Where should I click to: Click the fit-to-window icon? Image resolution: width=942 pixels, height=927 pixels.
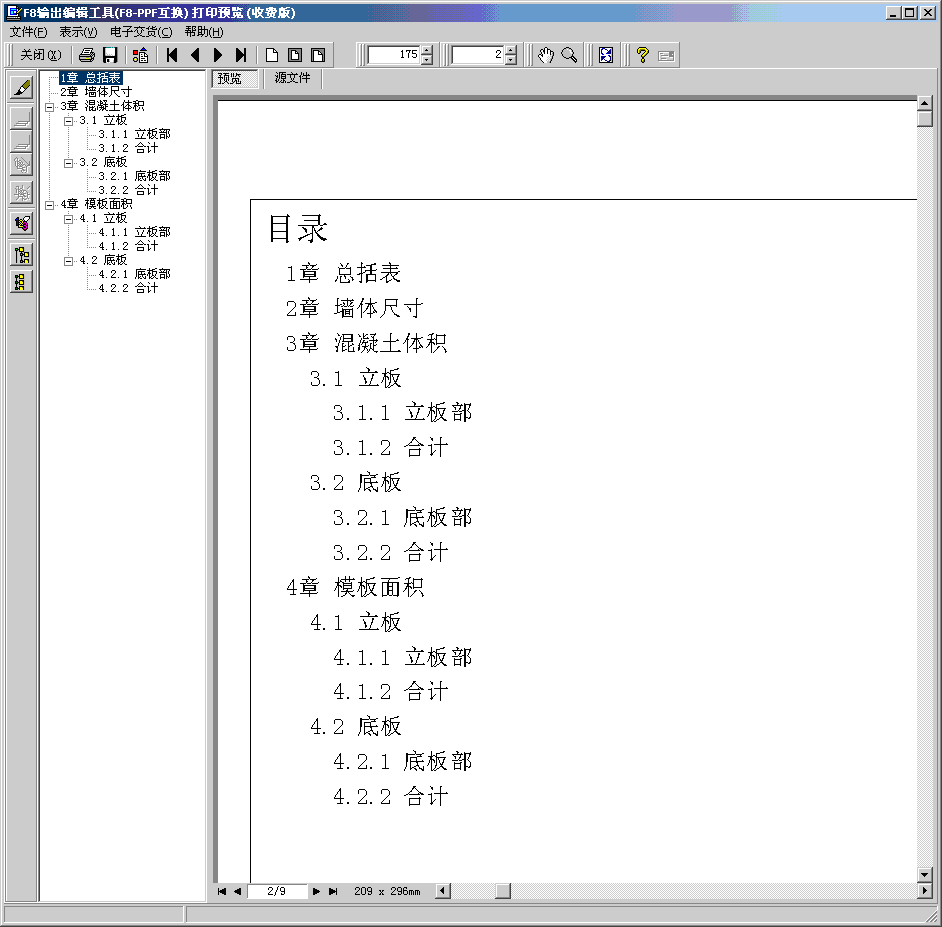(606, 55)
